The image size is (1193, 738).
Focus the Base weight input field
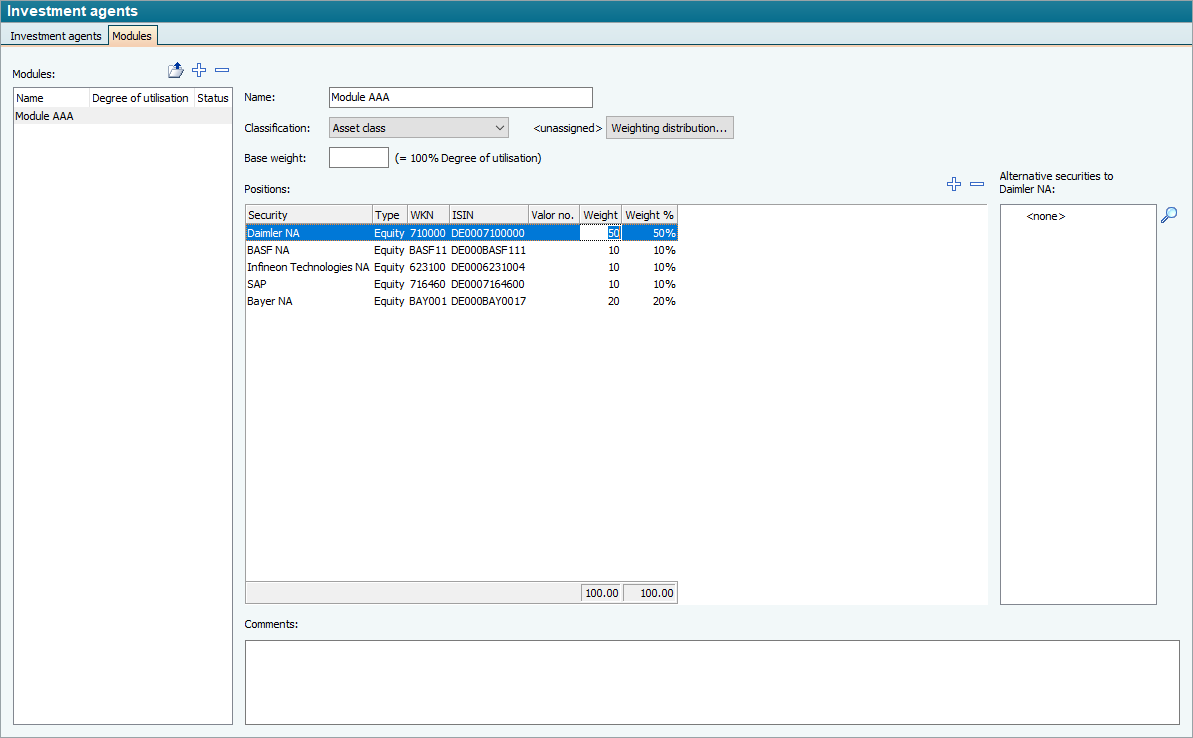358,158
